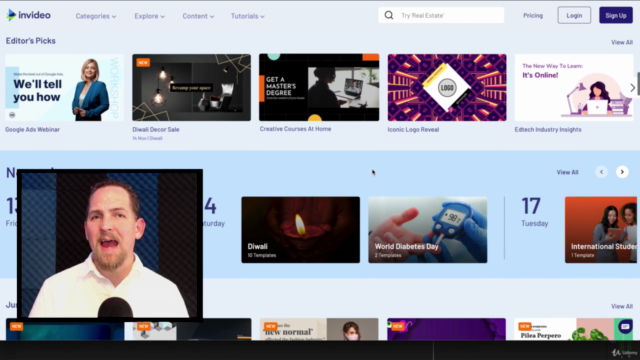This screenshot has width=640, height=360.
Task: Open the Iconic Logo Reveal thumbnail
Action: point(447,87)
